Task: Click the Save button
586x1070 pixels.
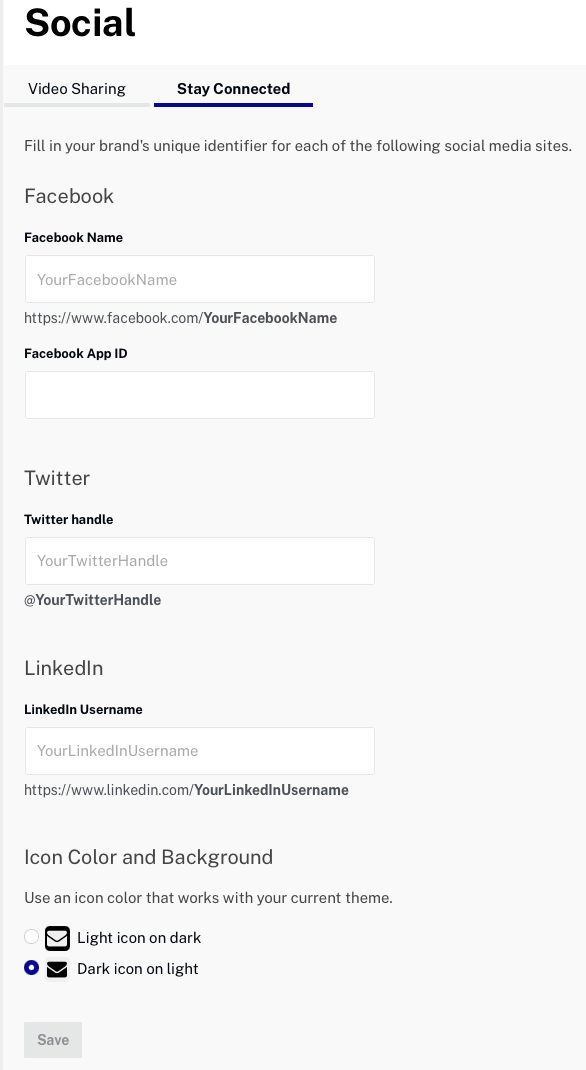Action: (53, 1040)
